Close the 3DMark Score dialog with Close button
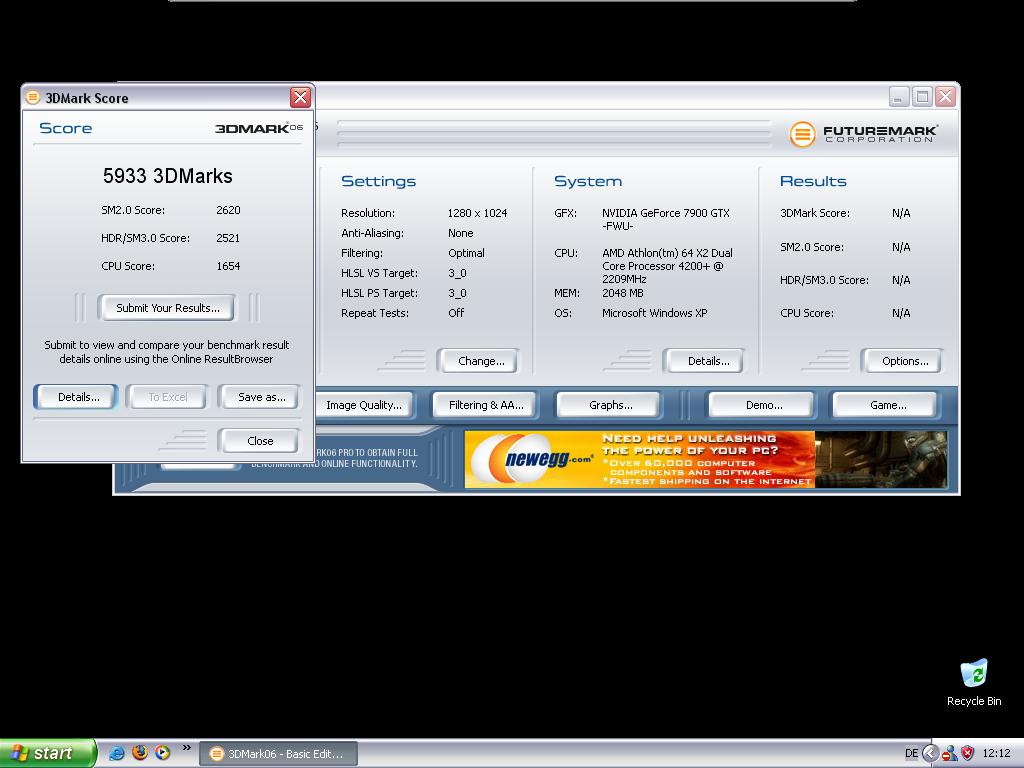 pos(259,441)
